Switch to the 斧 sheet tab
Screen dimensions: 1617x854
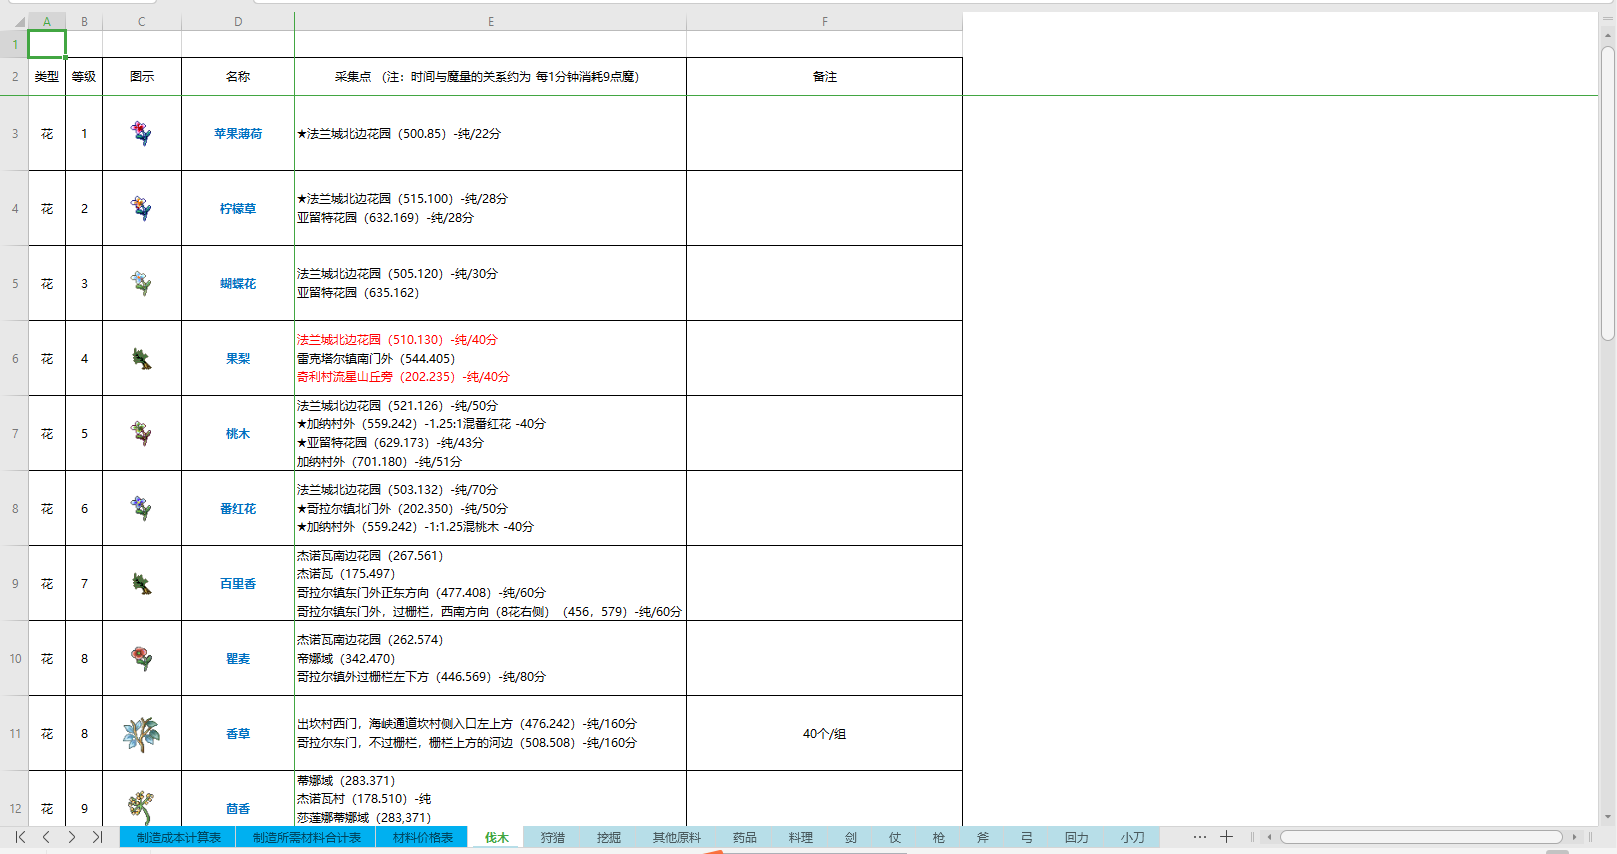pos(982,837)
